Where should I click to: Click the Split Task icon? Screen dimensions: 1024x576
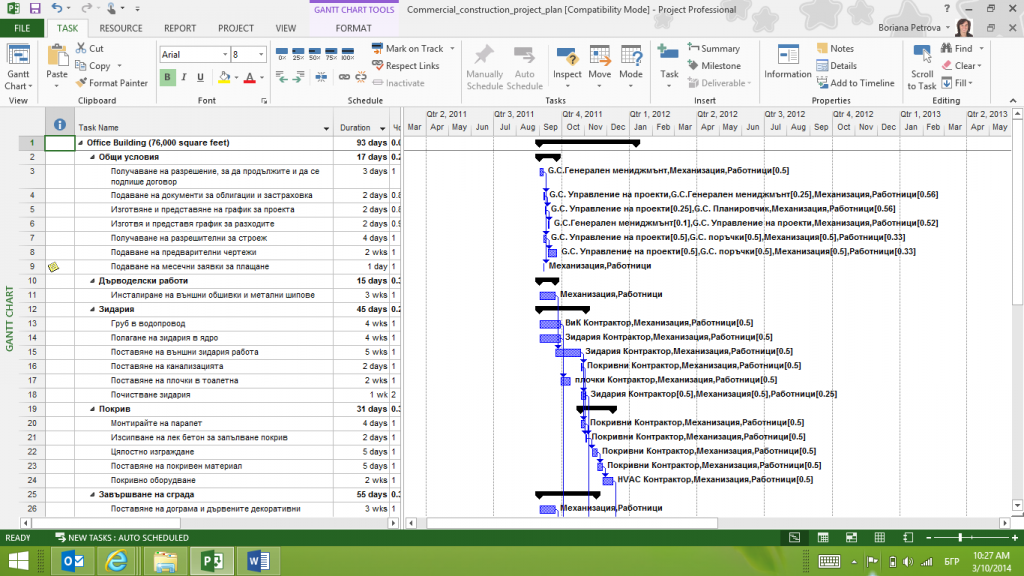tap(321, 77)
